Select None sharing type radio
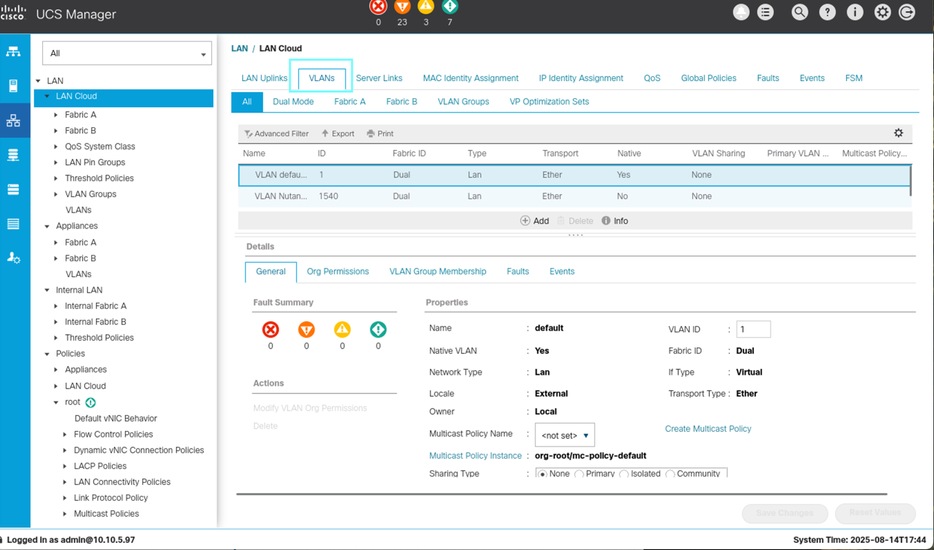 point(543,474)
